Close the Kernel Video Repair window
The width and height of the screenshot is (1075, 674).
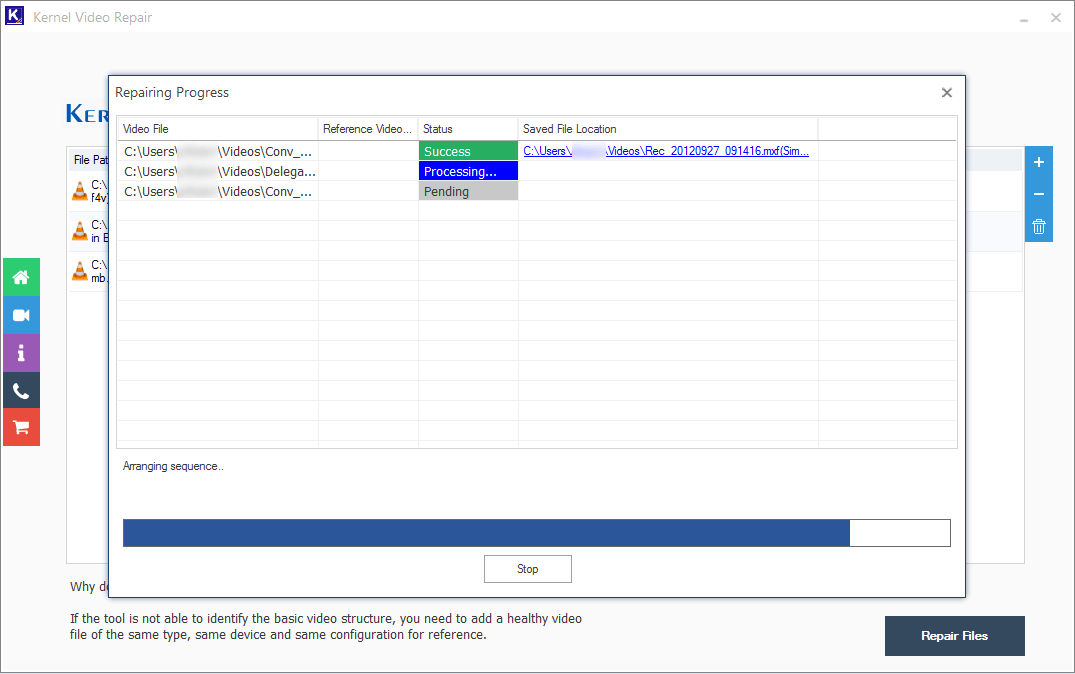pos(1056,18)
